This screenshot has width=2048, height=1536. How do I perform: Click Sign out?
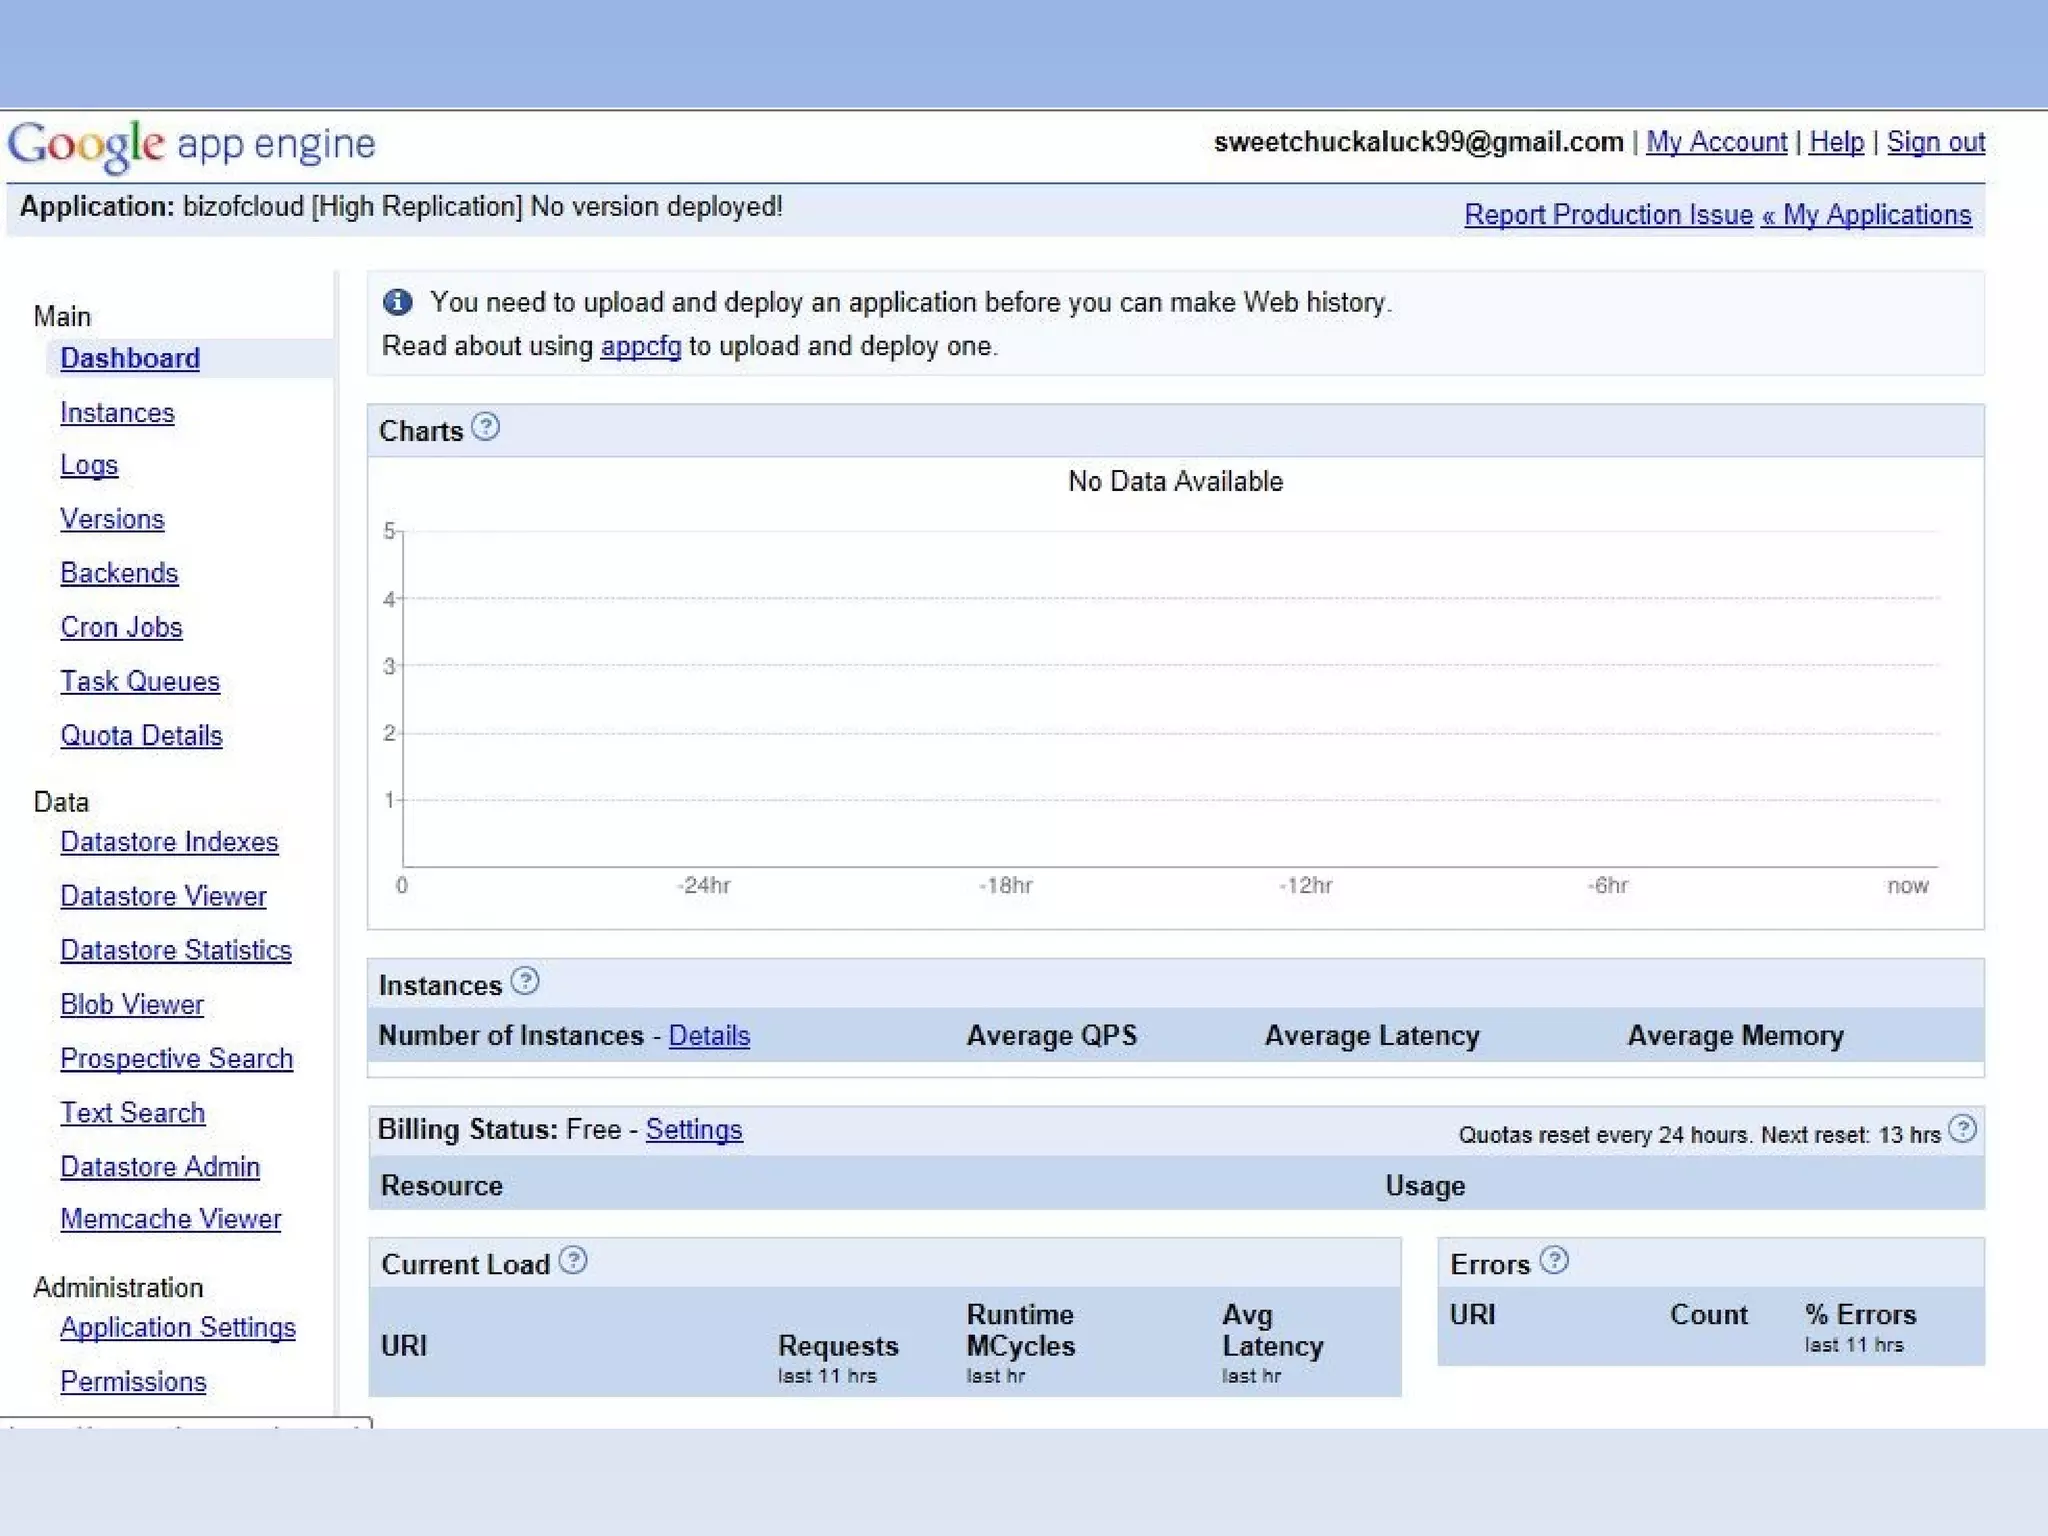click(x=1935, y=143)
